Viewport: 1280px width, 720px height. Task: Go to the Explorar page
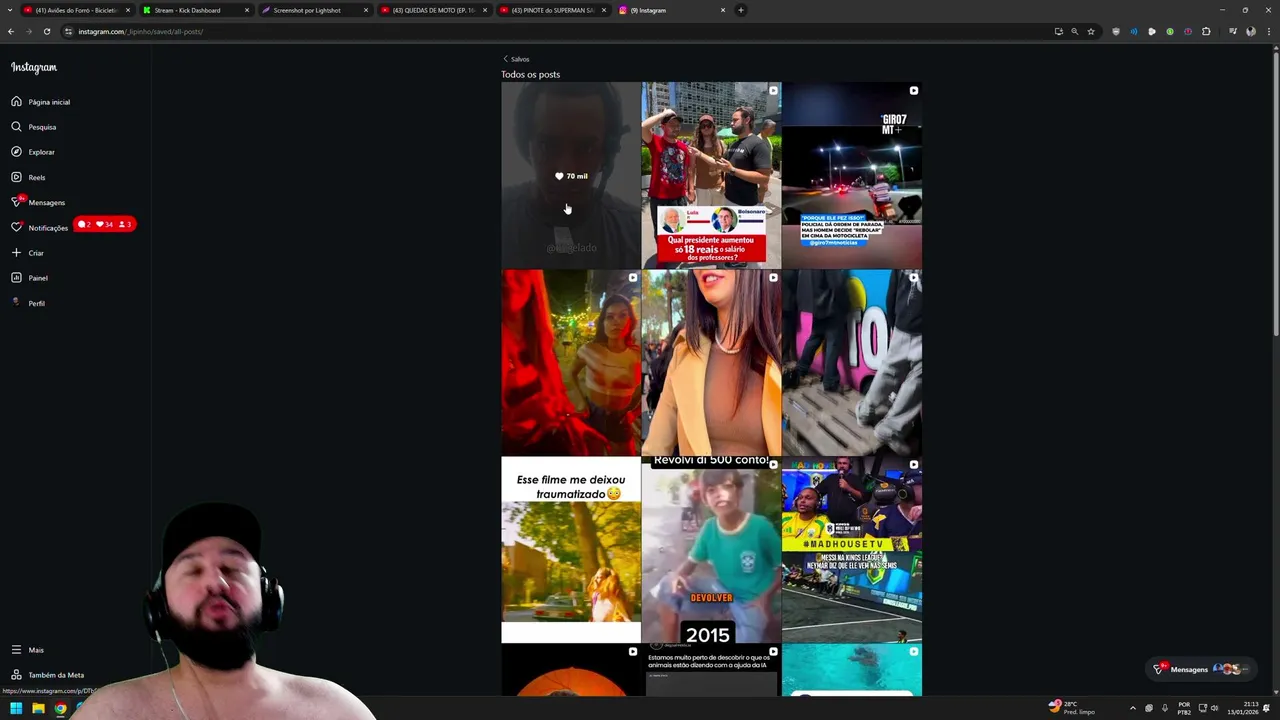coord(33,152)
